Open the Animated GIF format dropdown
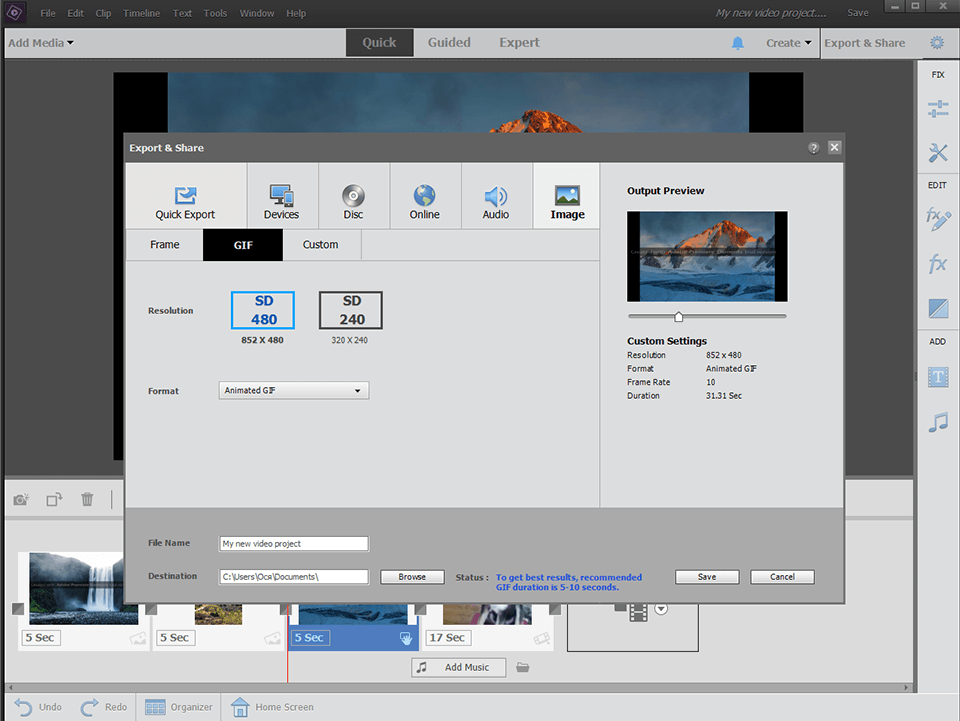960x721 pixels. 294,390
